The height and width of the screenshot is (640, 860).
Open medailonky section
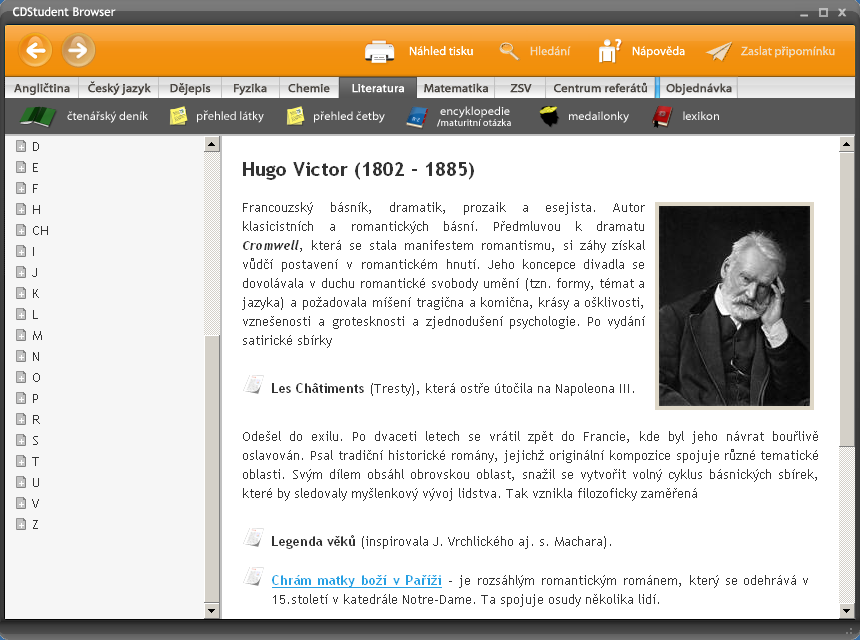598,116
